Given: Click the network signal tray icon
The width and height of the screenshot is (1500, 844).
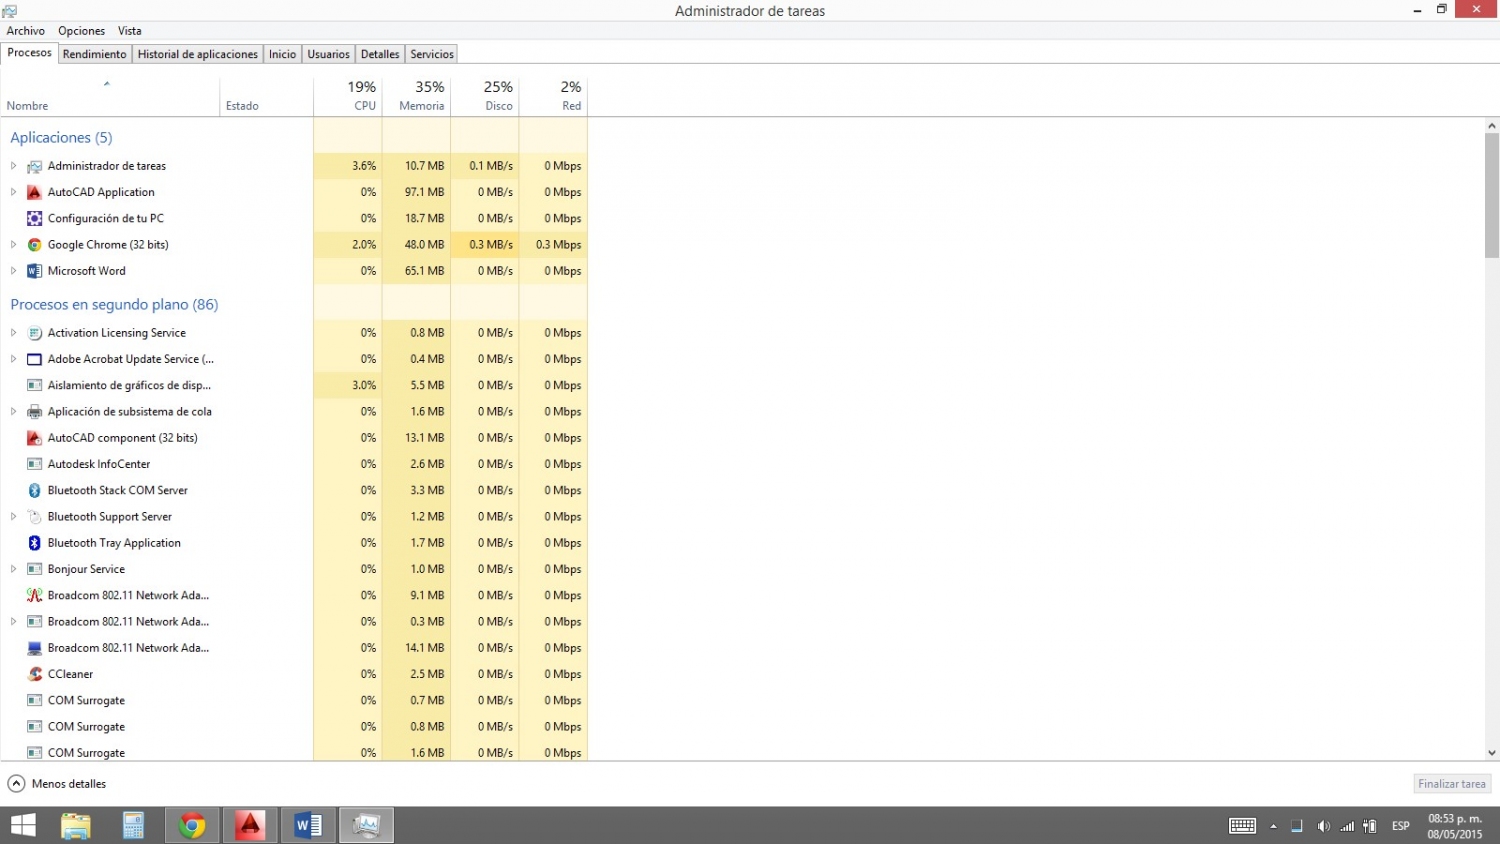Looking at the screenshot, I should pyautogui.click(x=1347, y=826).
